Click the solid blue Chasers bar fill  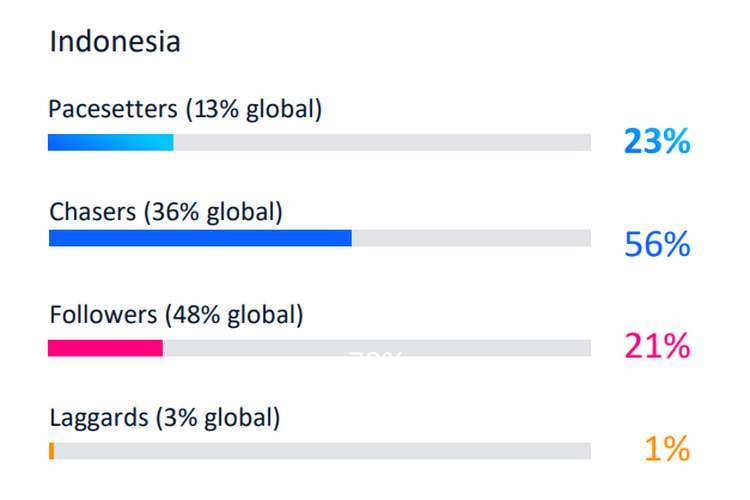[200, 238]
